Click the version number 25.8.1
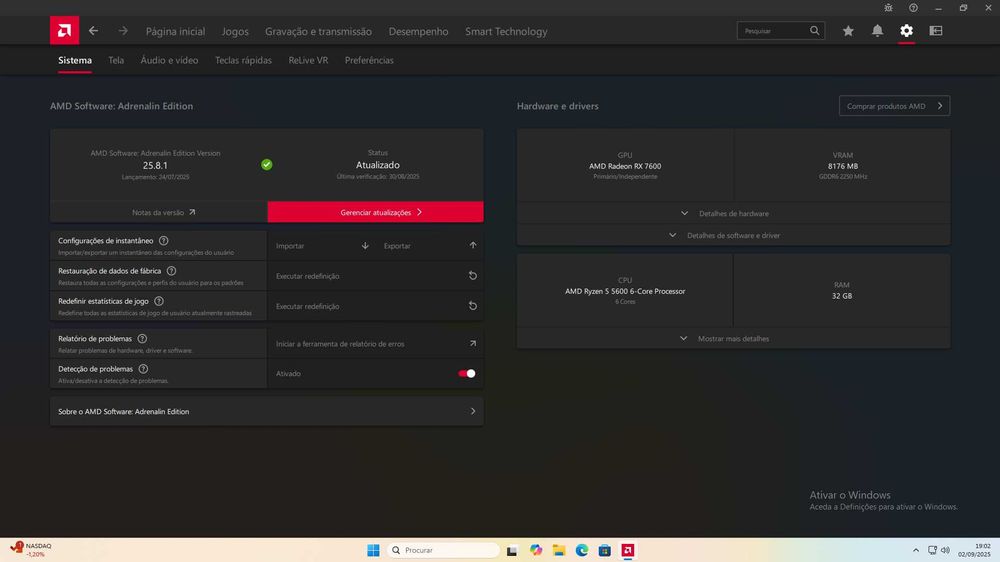Viewport: 1000px width, 562px height. click(x=155, y=165)
